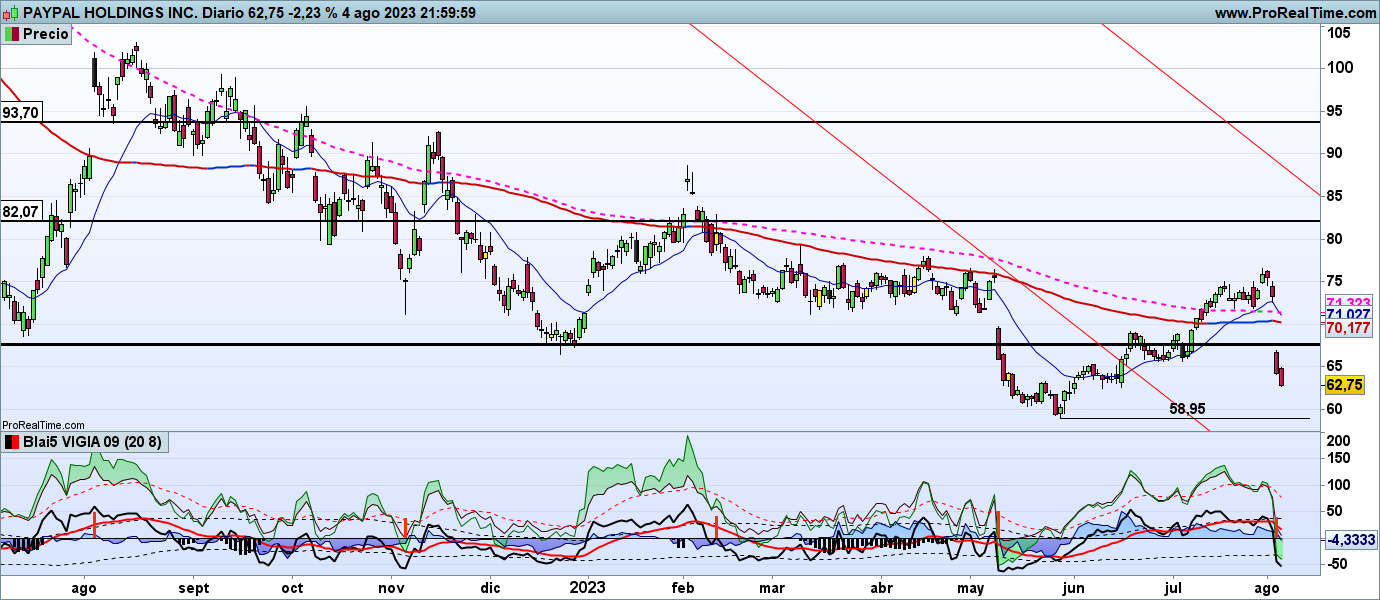Click the 95 price axis label
Screen dimensions: 1380x600
pos(1336,110)
